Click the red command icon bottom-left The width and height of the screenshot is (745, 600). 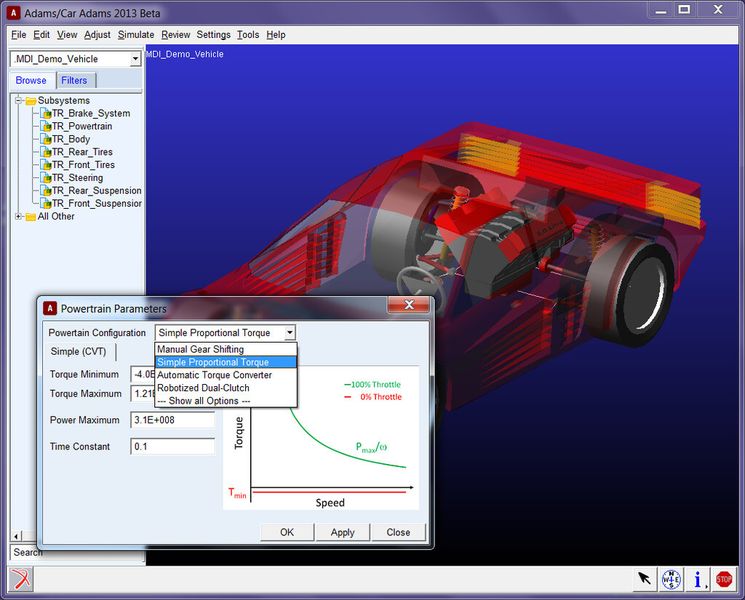(x=20, y=579)
